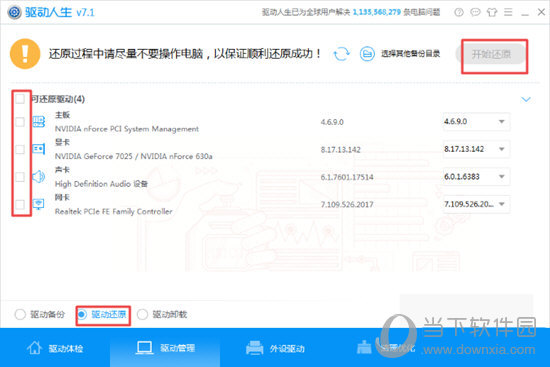Click the NVIDIA nForce PCI System Management text
The image size is (550, 367).
click(x=127, y=129)
